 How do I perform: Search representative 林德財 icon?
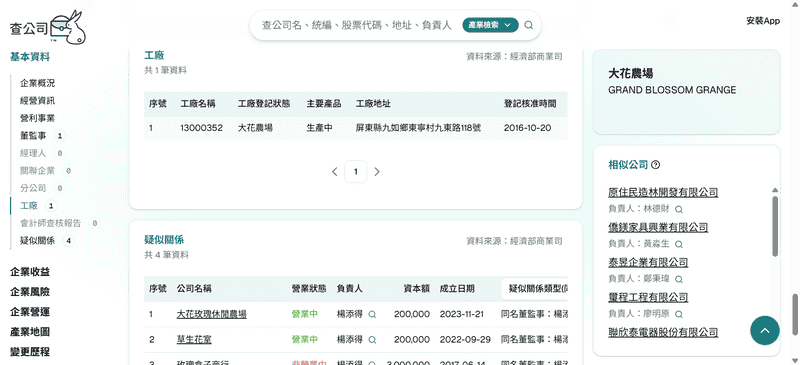click(679, 209)
